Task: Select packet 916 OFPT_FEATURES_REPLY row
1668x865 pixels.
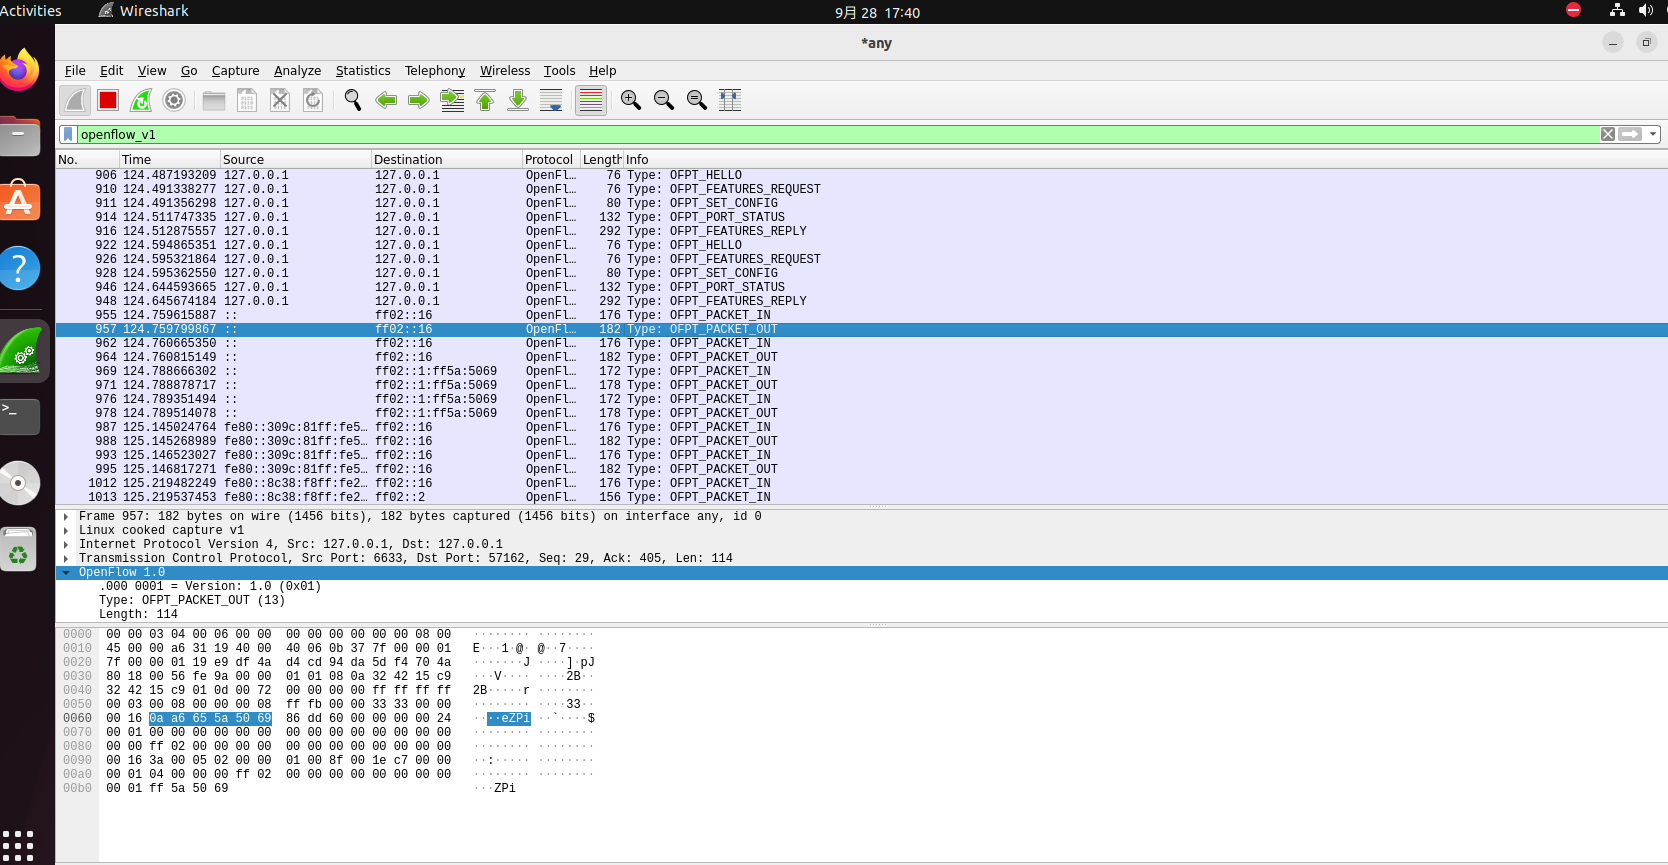Action: pos(861,231)
